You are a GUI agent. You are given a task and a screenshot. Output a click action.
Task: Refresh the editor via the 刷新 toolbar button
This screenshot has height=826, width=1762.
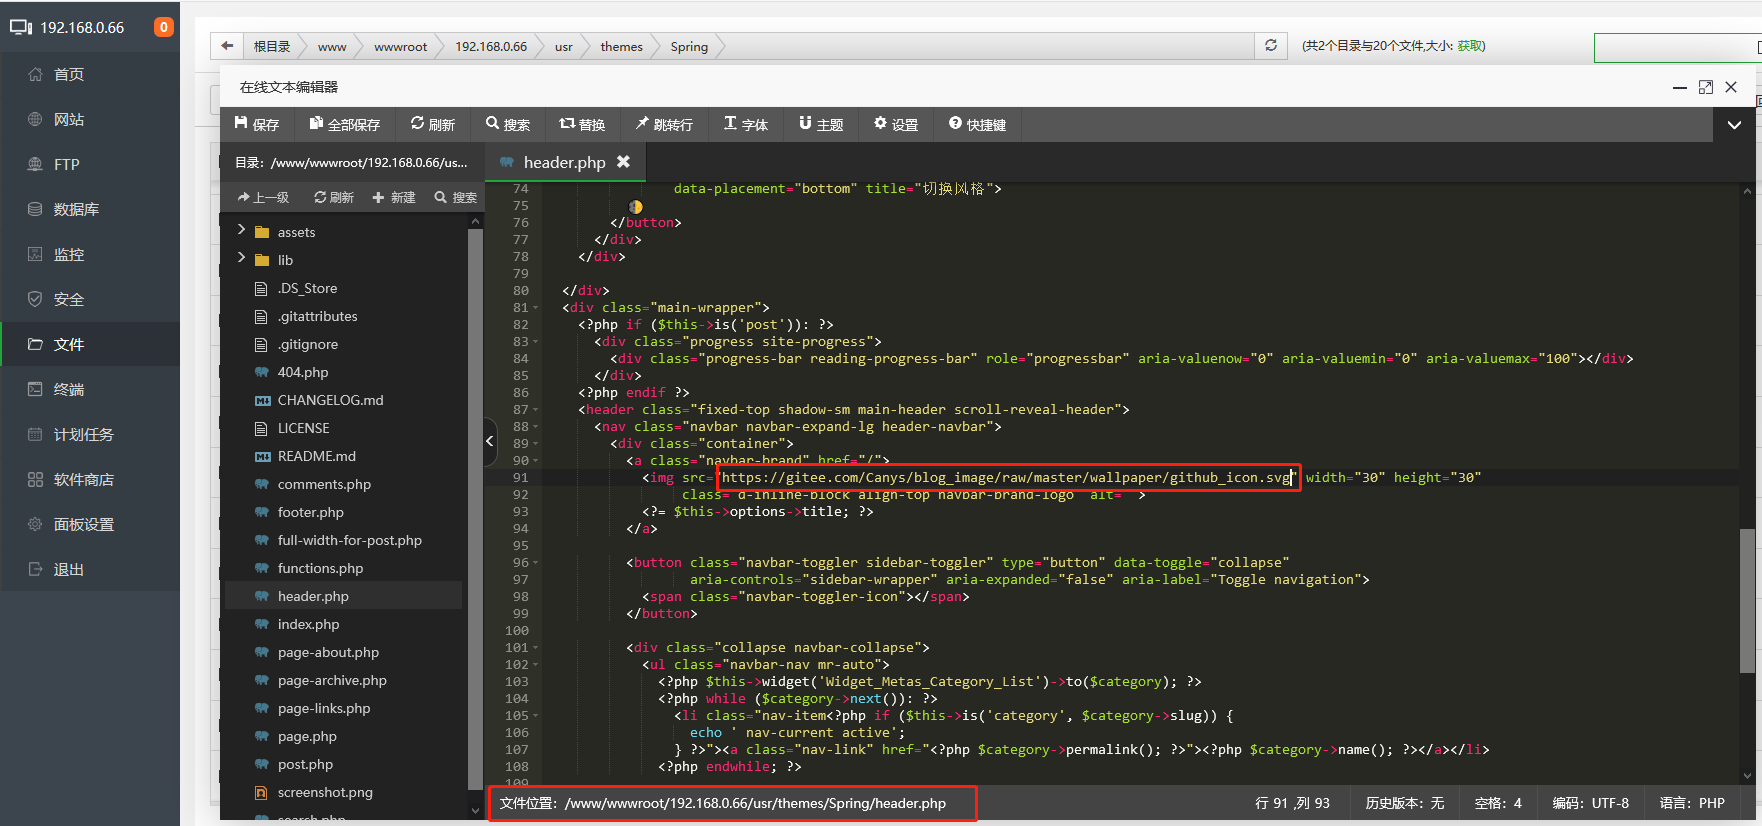pos(432,124)
